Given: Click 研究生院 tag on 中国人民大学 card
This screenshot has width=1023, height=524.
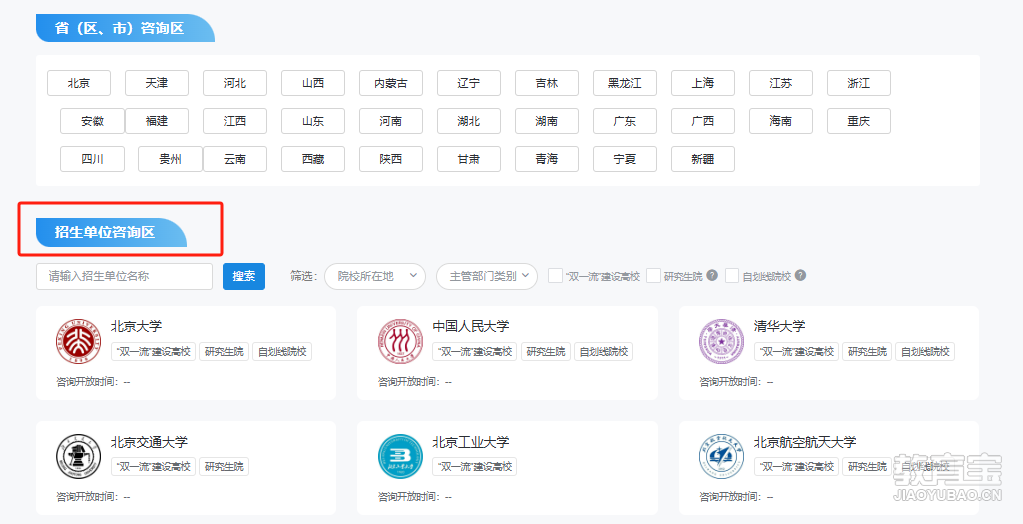Looking at the screenshot, I should pos(545,352).
